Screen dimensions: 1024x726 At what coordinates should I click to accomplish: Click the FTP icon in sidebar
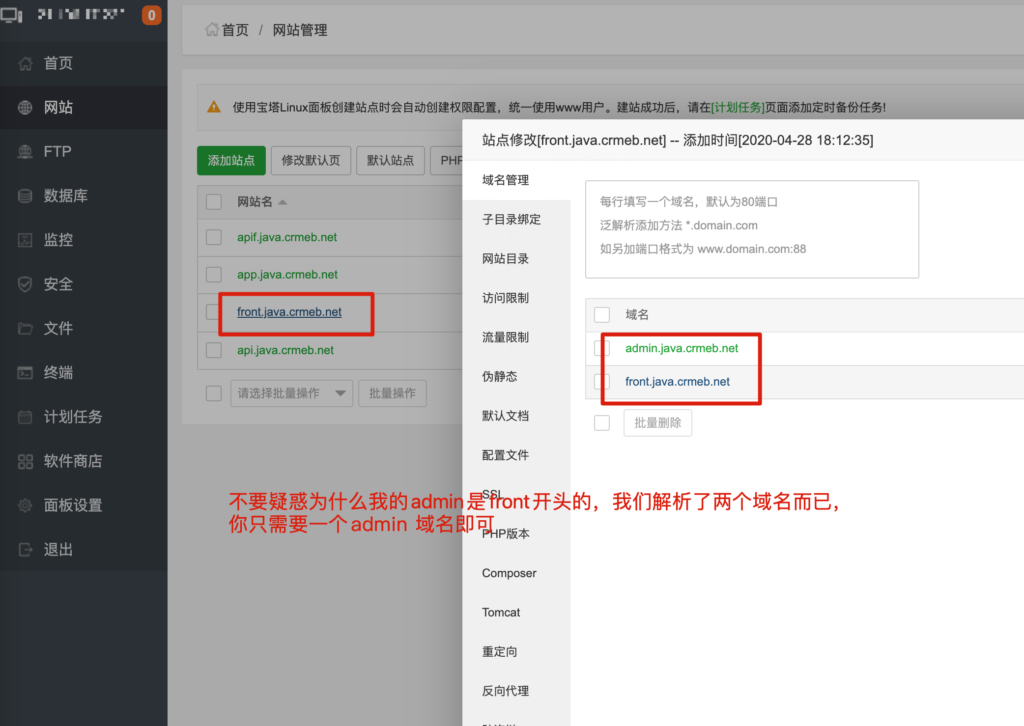point(25,151)
